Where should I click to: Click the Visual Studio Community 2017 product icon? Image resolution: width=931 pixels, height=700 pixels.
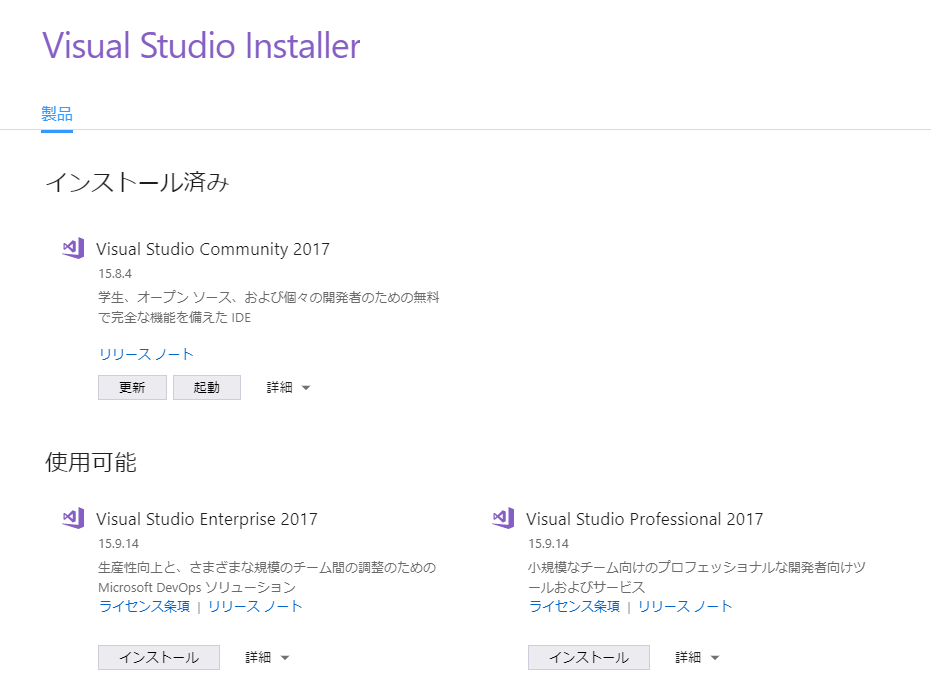pyautogui.click(x=71, y=247)
